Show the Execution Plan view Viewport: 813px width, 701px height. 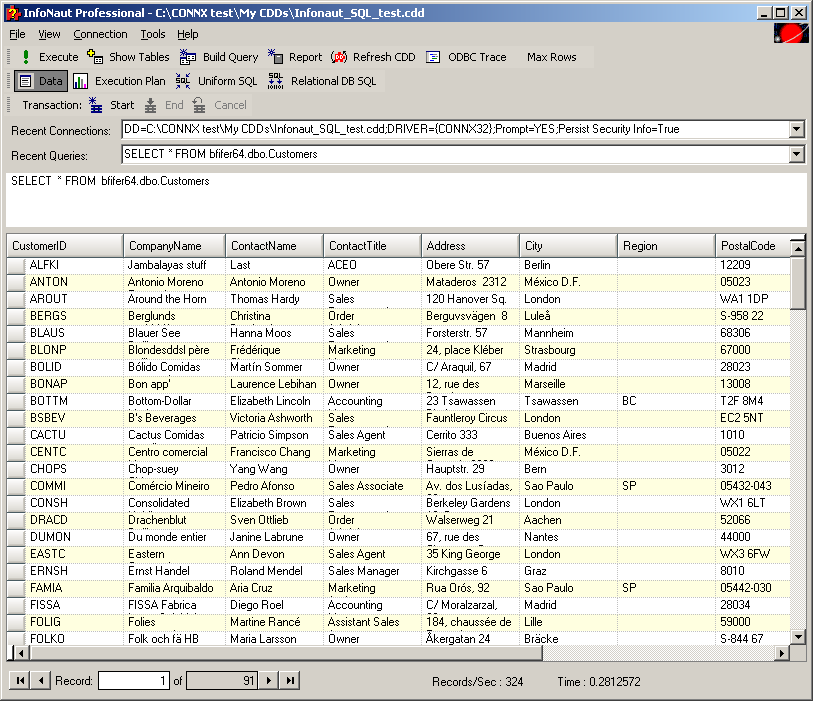119,81
